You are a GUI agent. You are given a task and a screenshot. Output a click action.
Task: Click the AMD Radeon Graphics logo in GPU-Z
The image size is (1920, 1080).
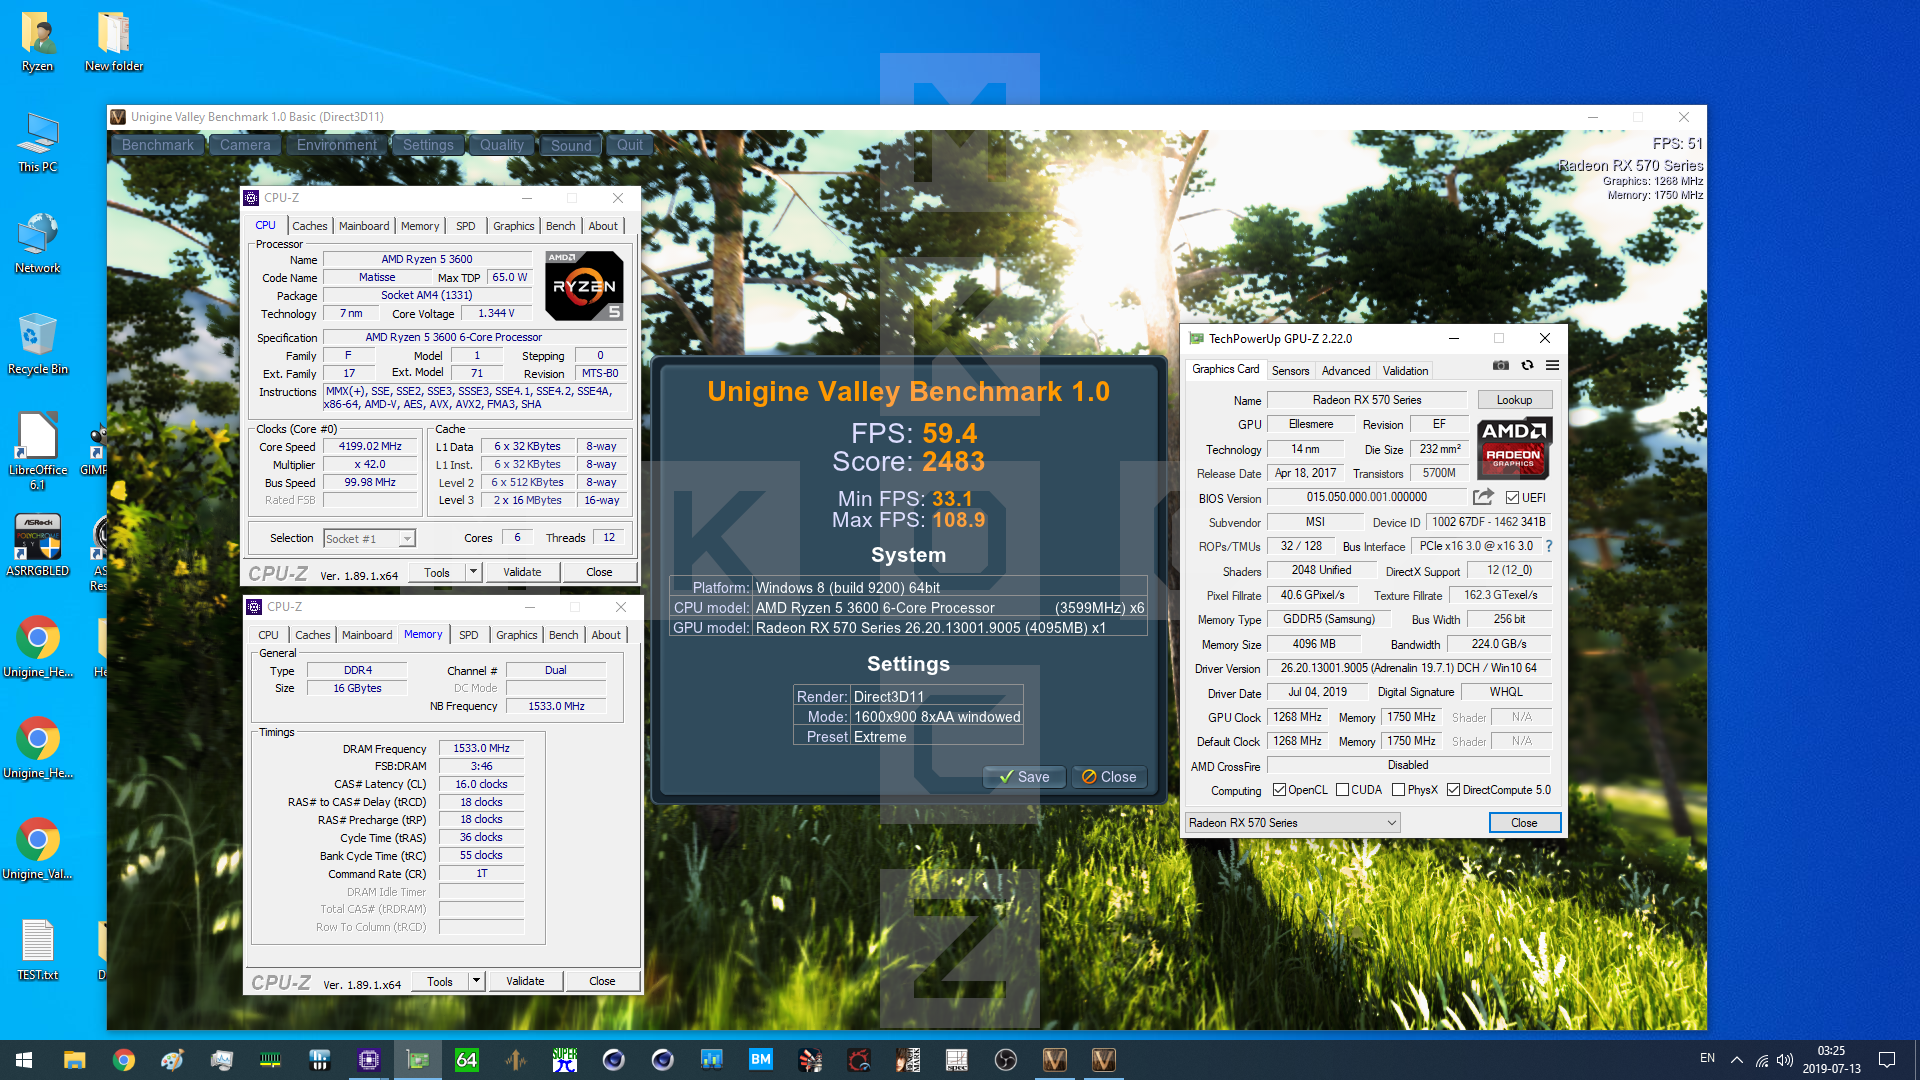[1514, 447]
